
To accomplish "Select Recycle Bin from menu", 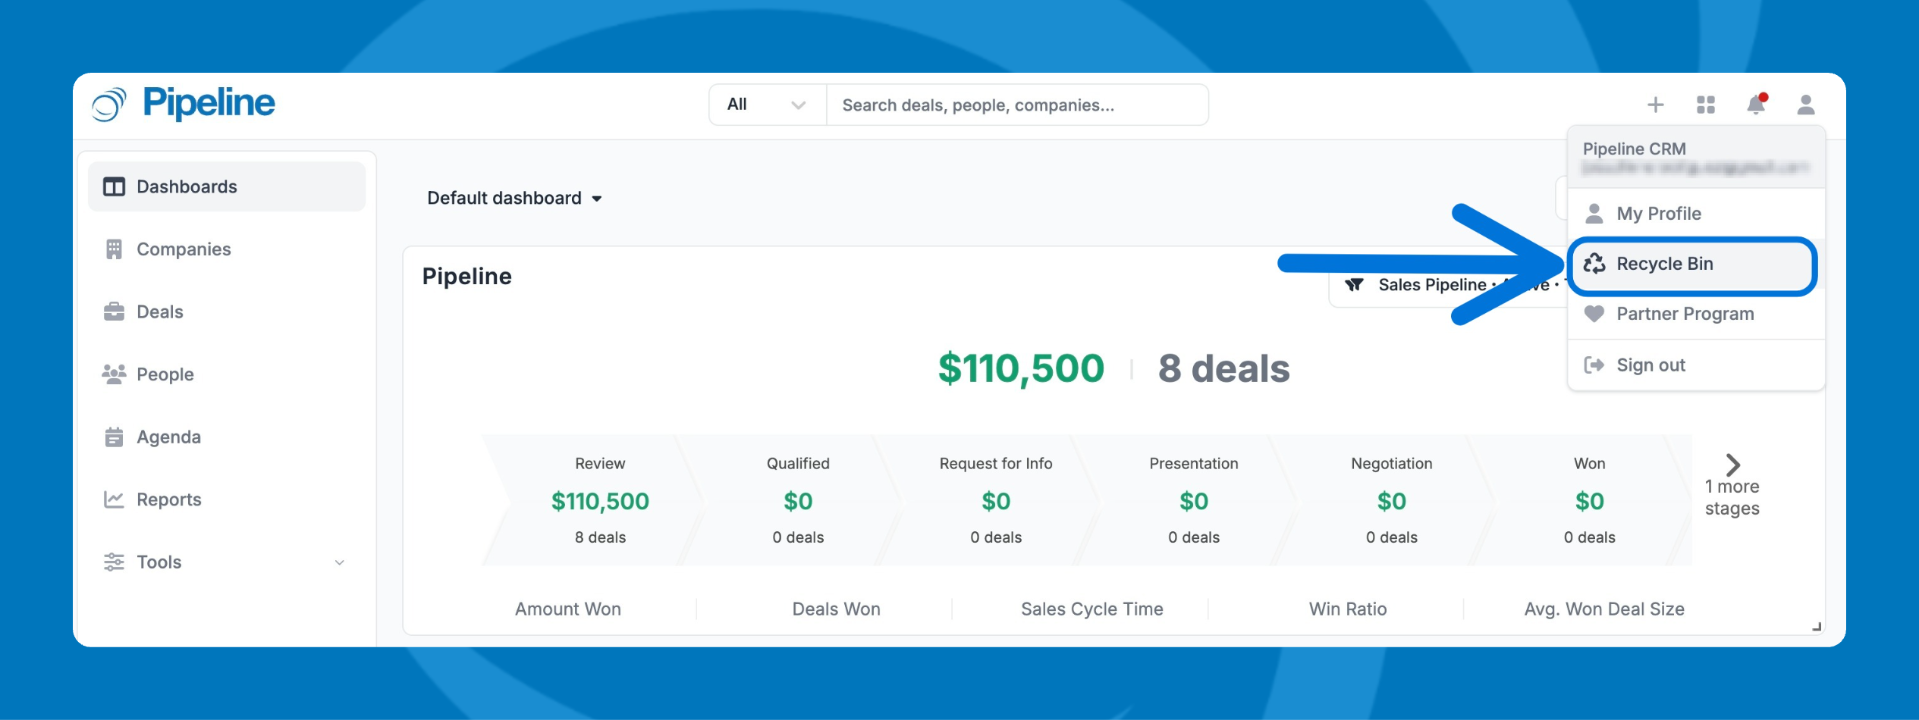I will (x=1664, y=264).
